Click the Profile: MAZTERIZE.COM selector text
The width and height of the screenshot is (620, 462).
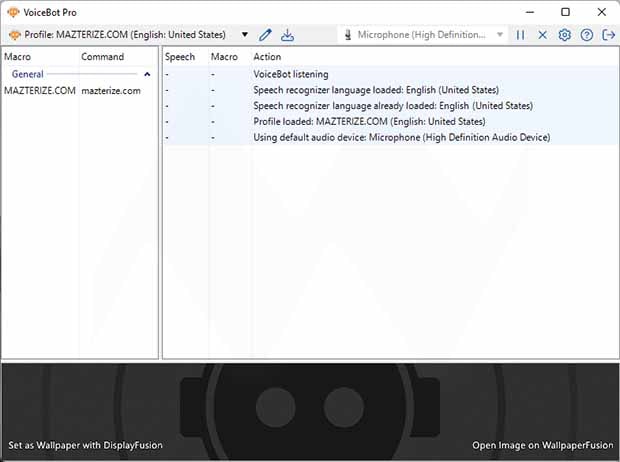point(125,35)
